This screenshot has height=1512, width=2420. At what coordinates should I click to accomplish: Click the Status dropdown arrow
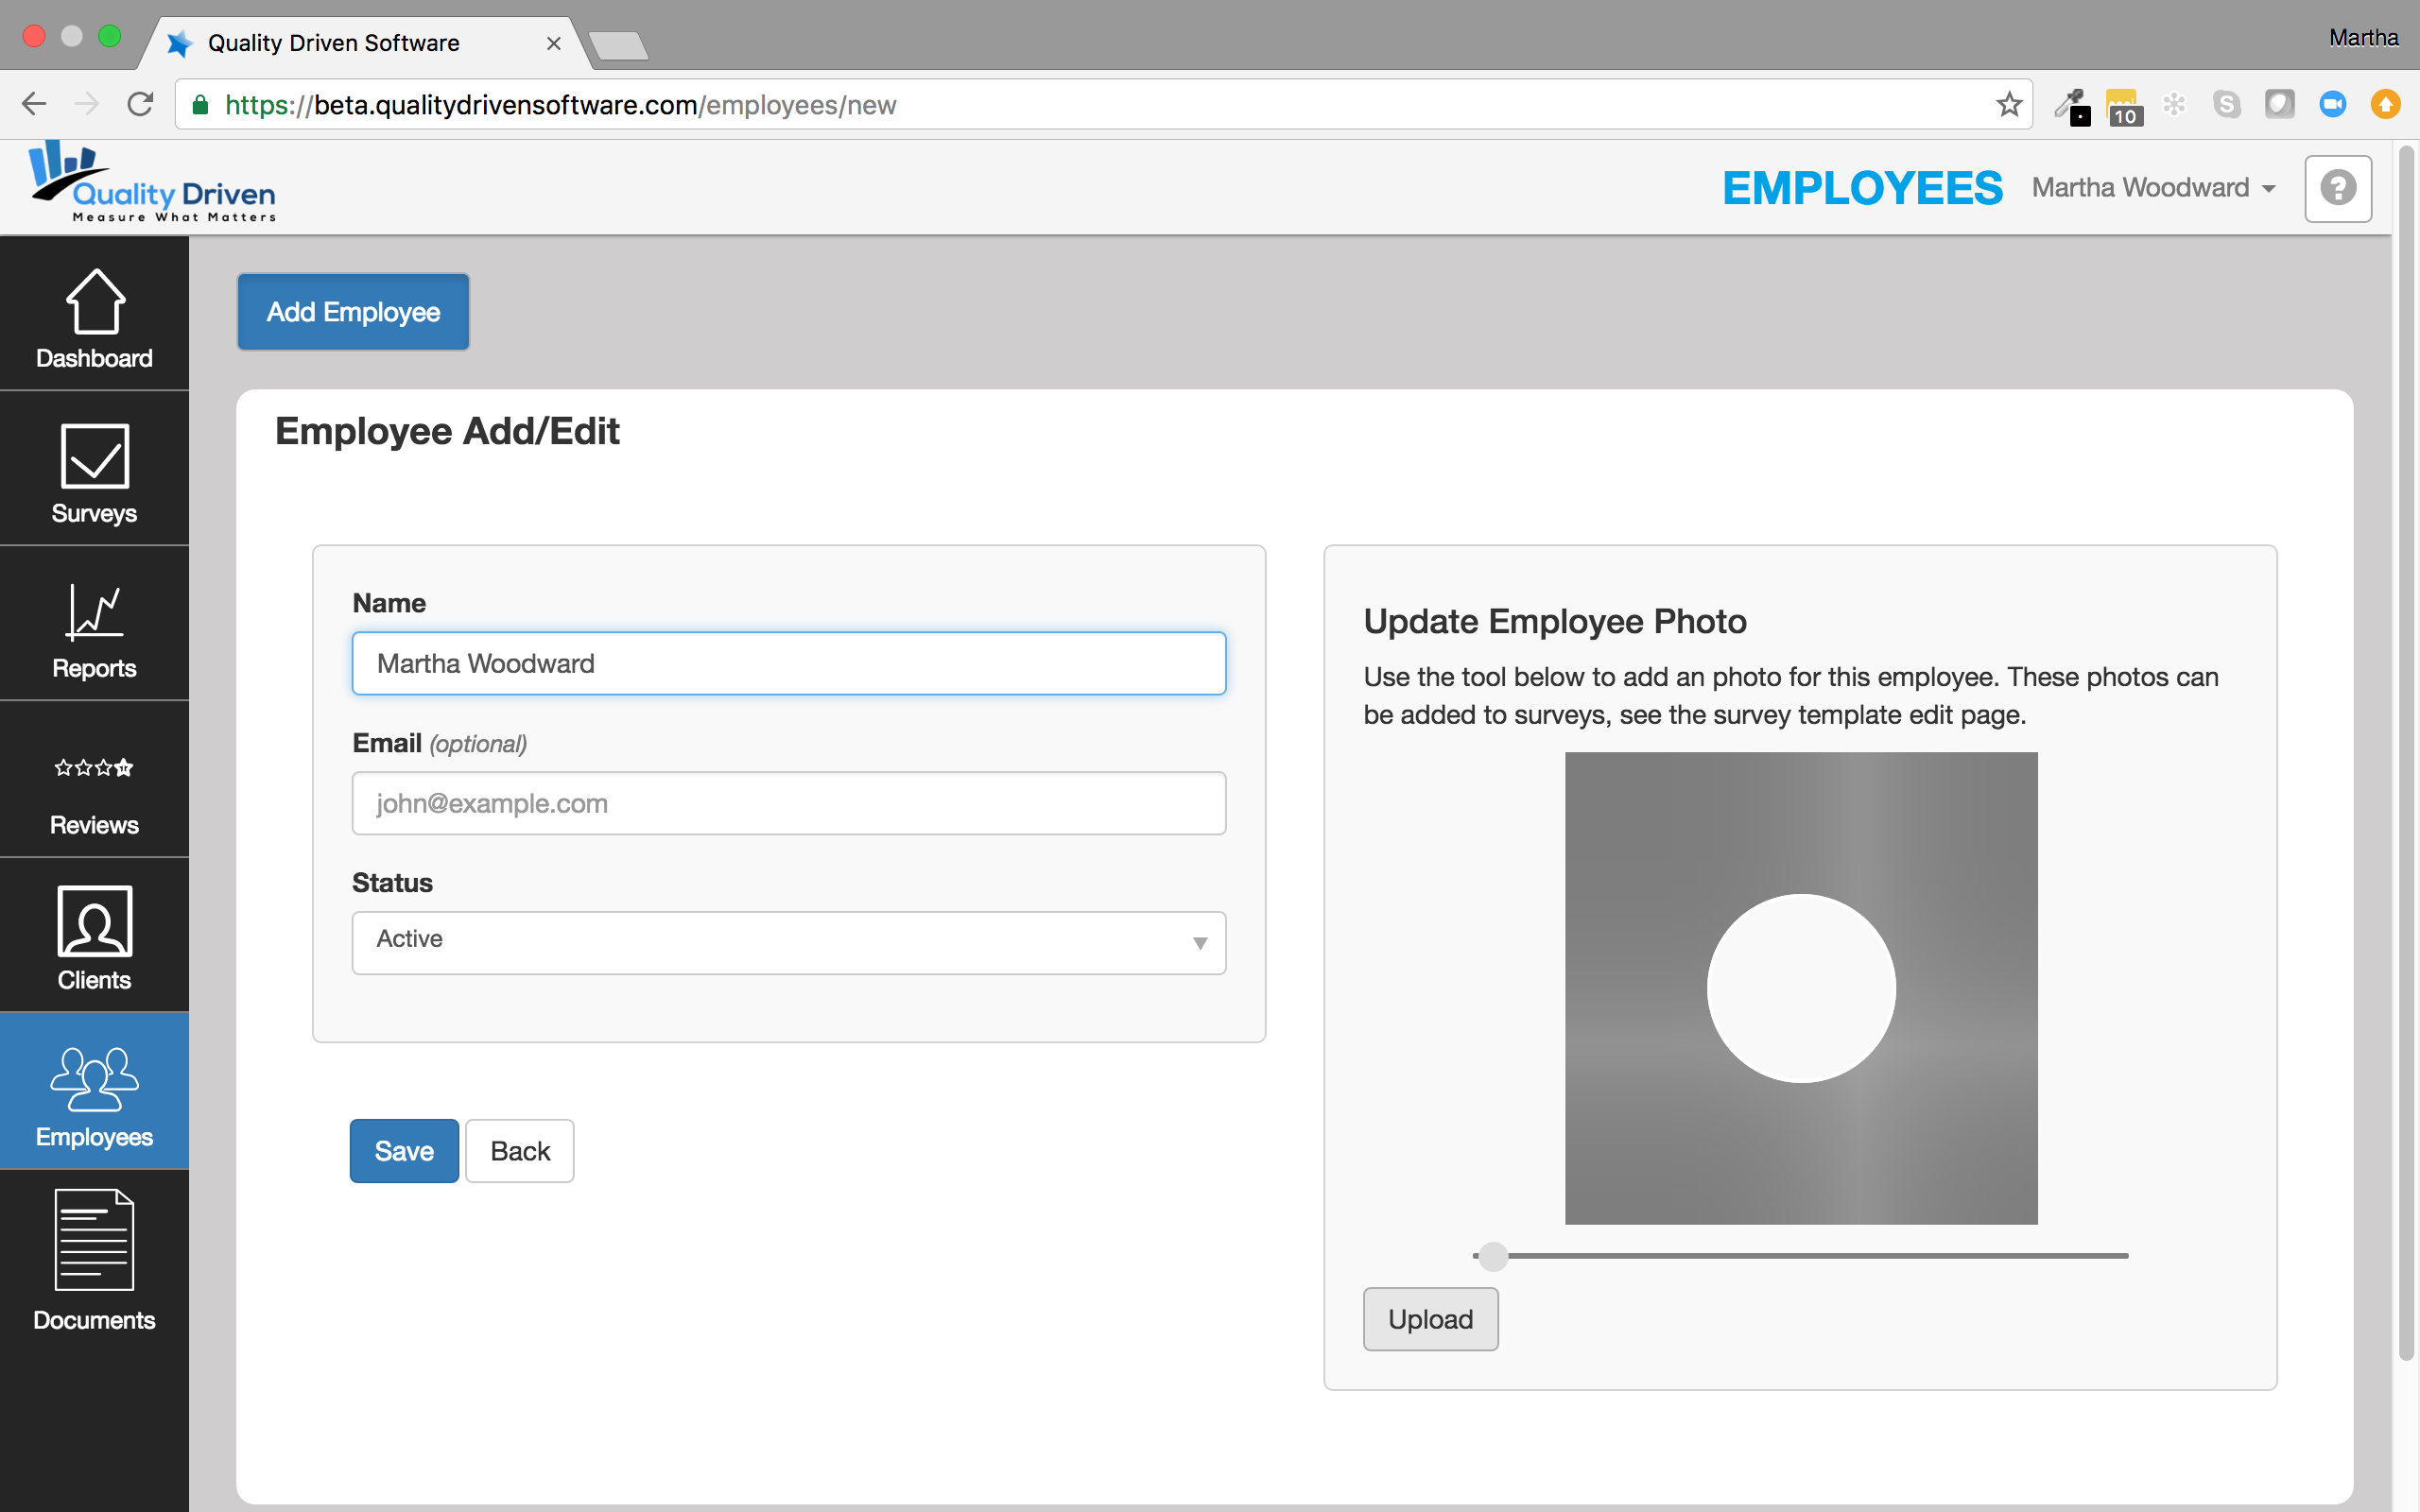1200,943
